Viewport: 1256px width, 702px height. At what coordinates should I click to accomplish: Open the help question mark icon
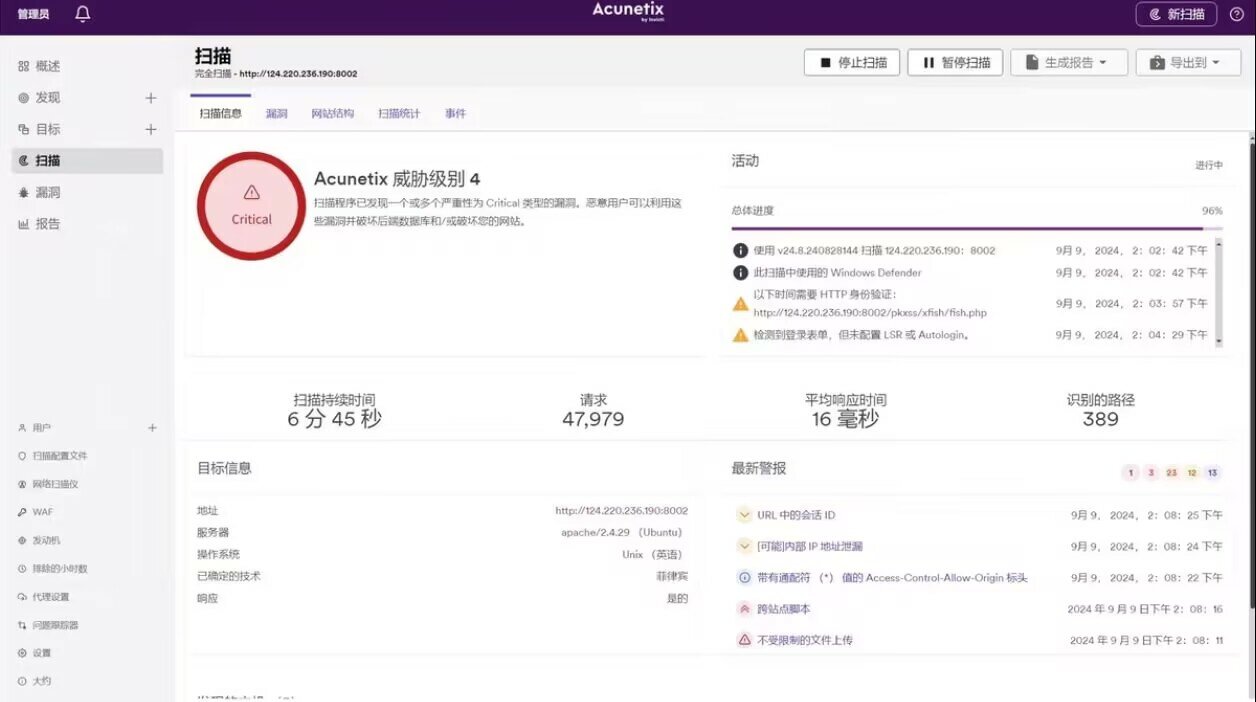(x=1236, y=14)
